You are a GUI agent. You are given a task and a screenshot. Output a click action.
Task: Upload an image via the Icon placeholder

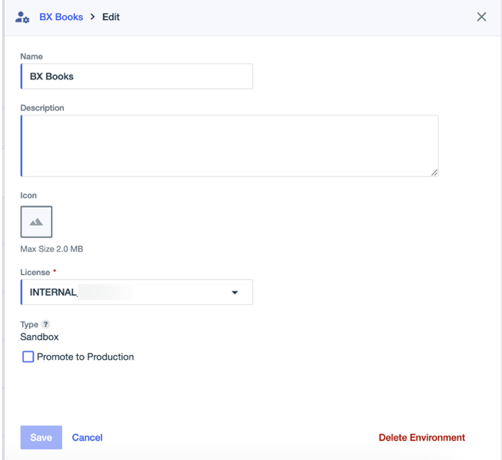point(36,222)
